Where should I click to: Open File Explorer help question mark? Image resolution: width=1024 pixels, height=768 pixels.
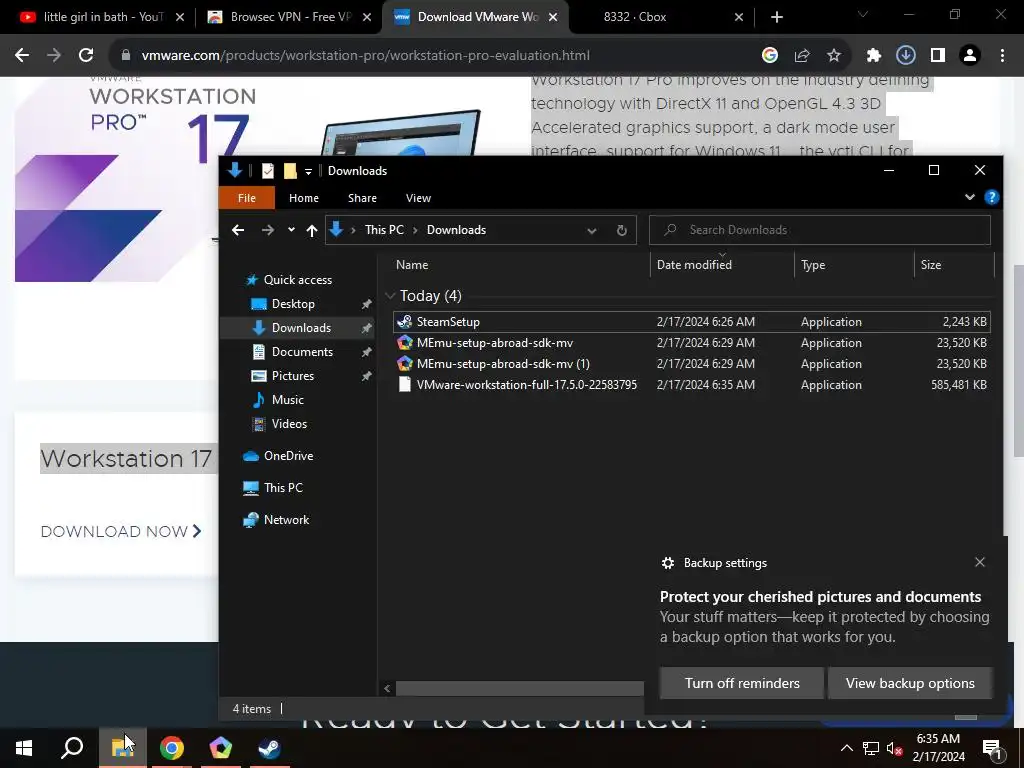(991, 197)
